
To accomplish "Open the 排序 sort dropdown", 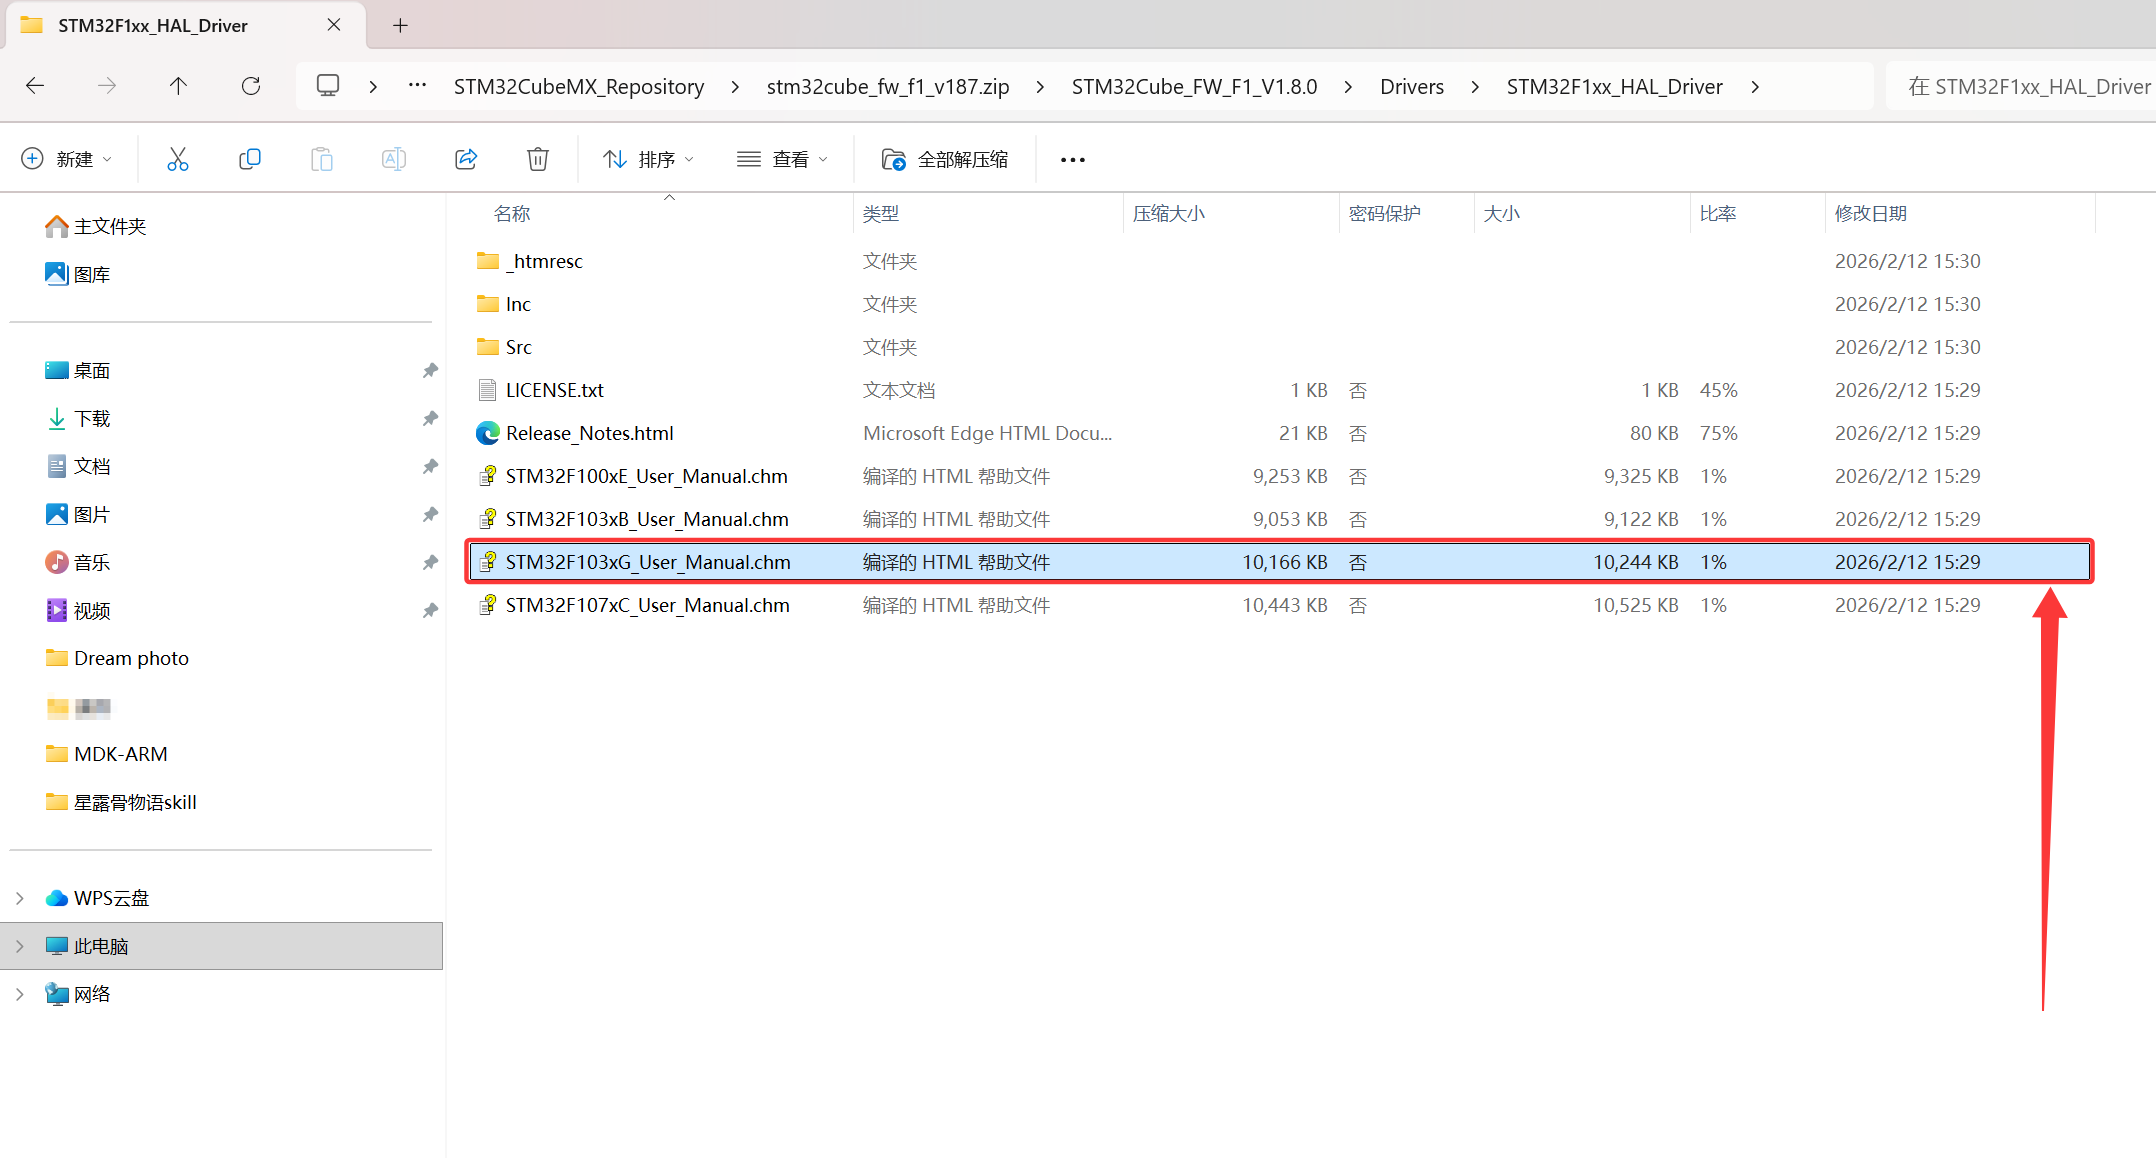I will coord(648,159).
